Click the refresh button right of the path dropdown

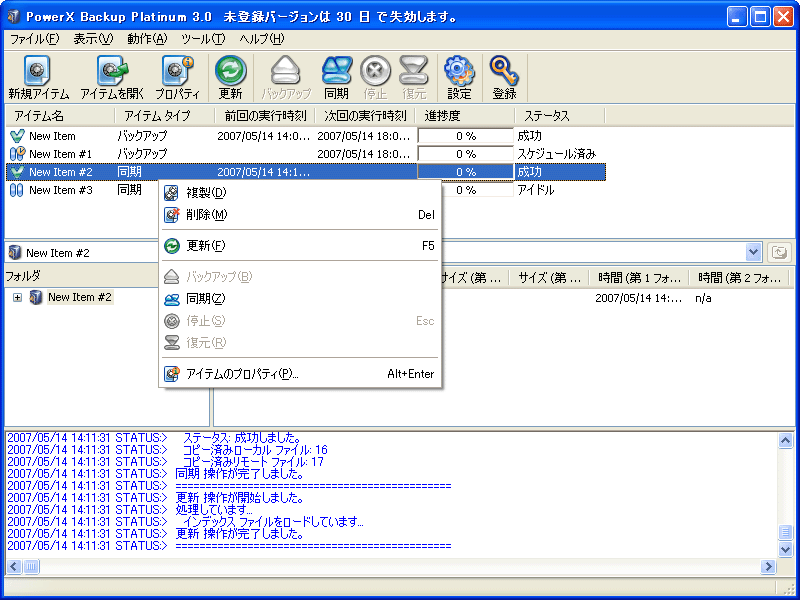click(779, 252)
